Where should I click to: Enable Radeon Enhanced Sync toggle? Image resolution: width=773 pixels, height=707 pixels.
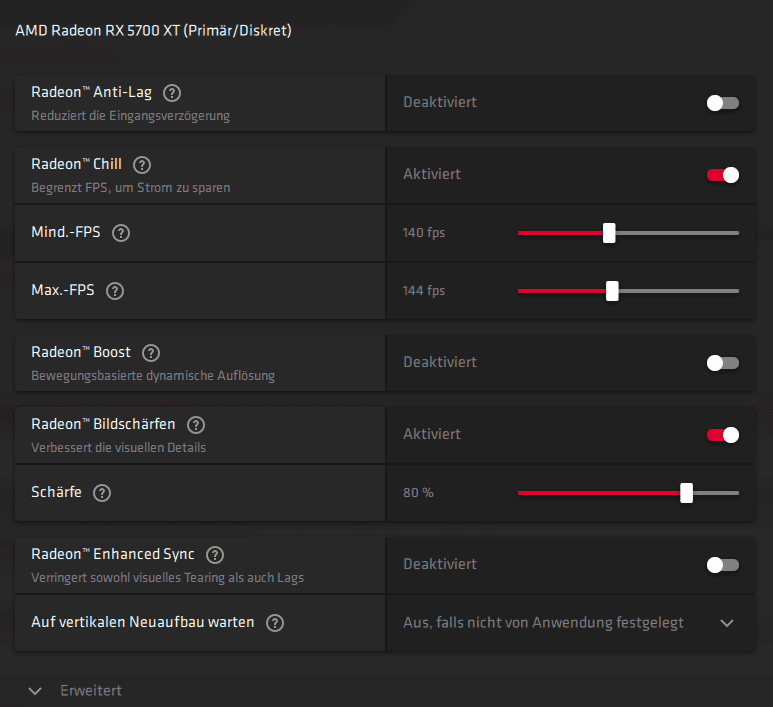click(x=722, y=565)
